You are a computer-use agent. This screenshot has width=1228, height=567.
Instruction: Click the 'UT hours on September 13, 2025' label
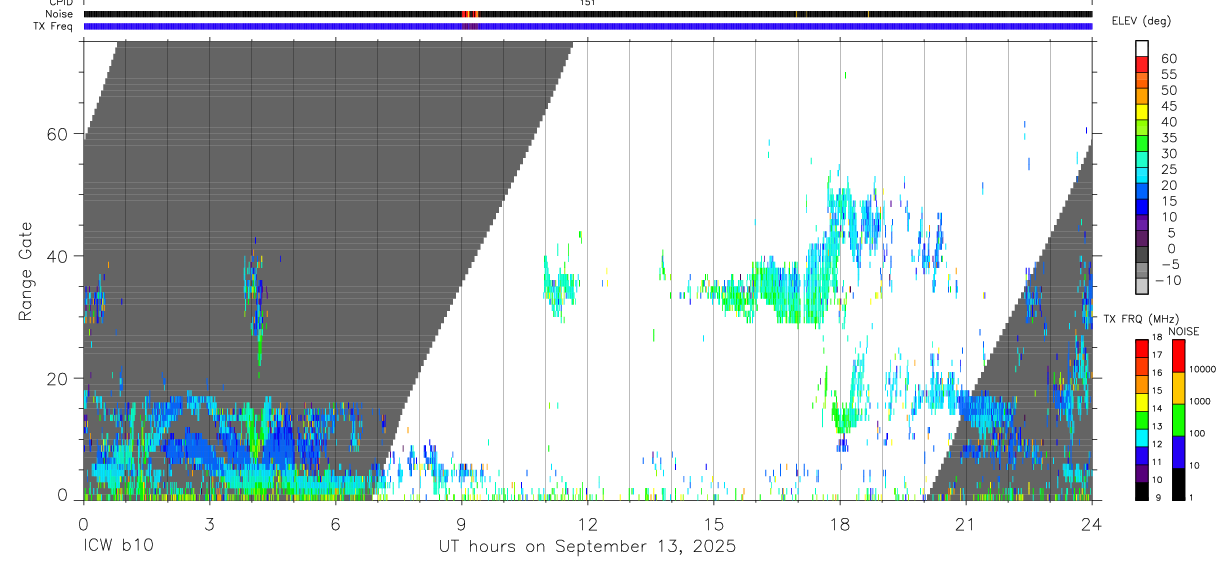click(587, 546)
